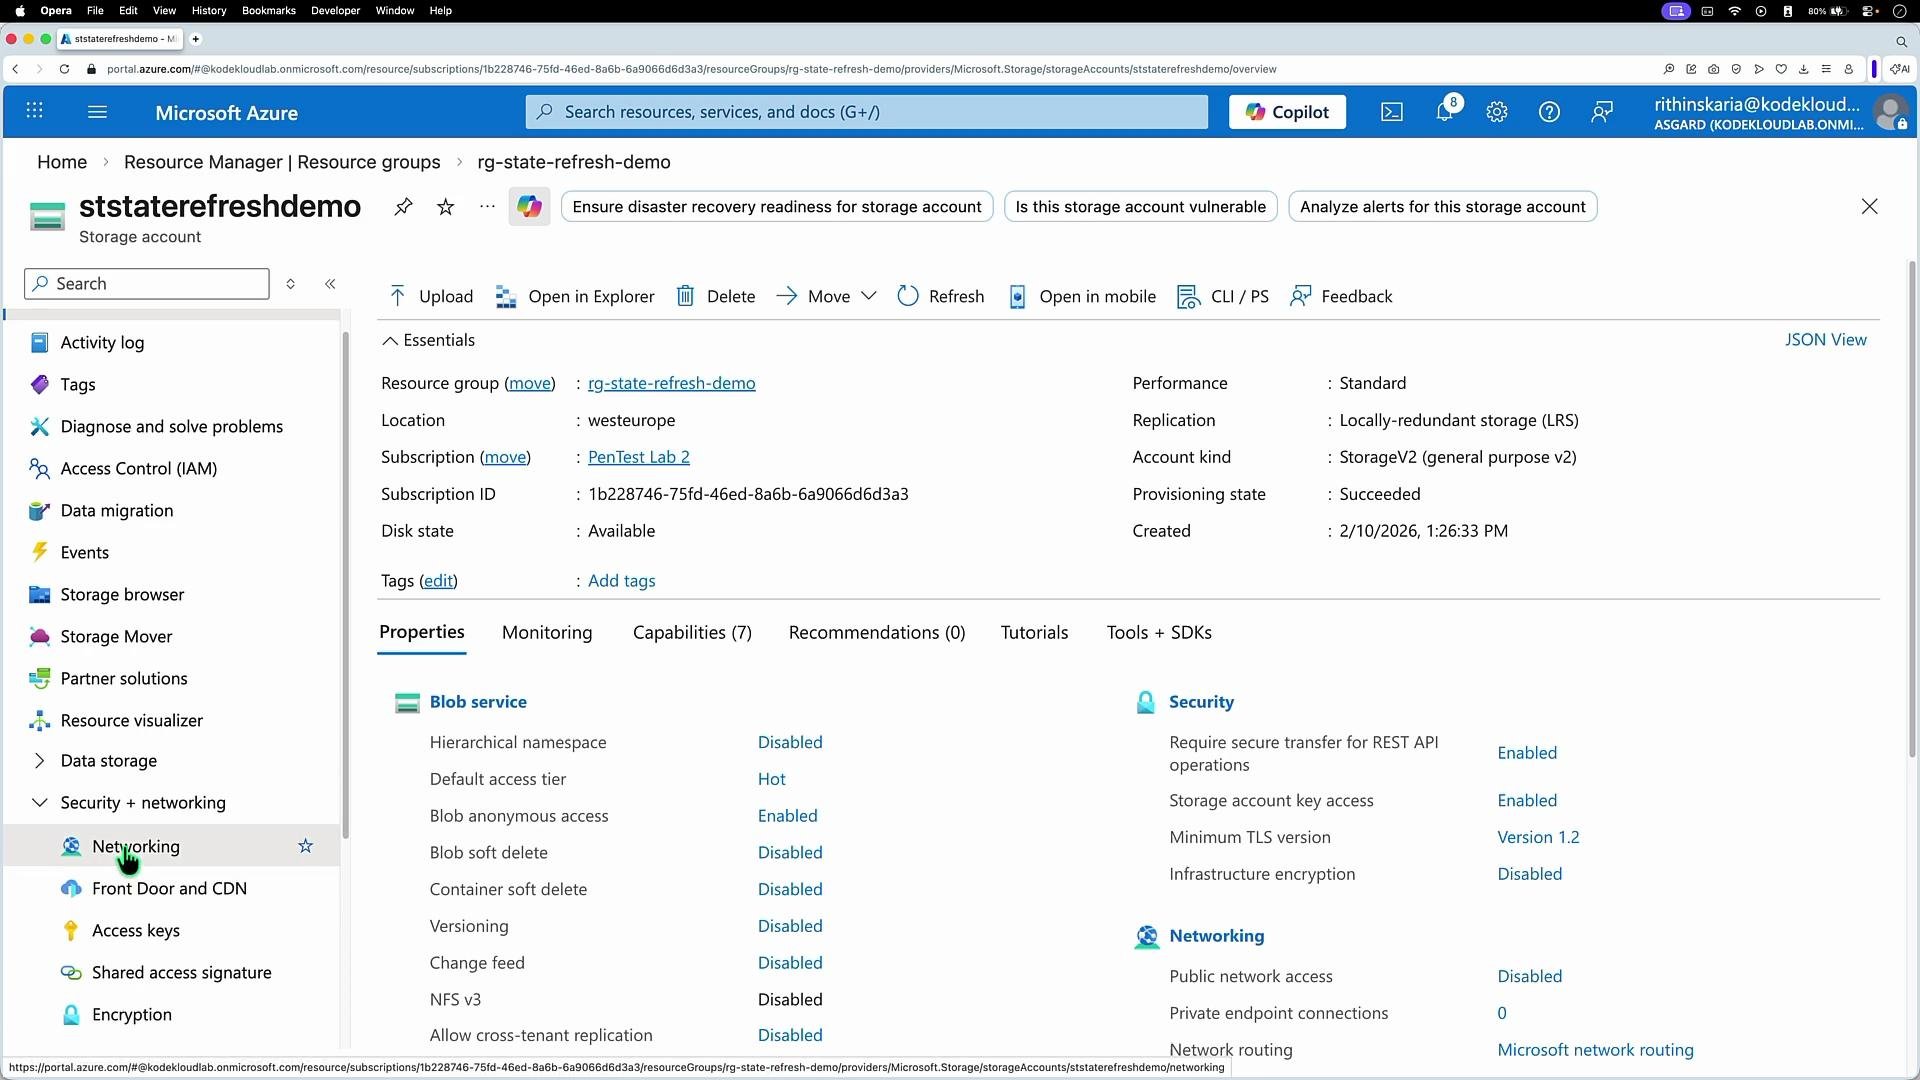The width and height of the screenshot is (1920, 1080).
Task: Click Is this storage account vulnerable
Action: (x=1141, y=207)
